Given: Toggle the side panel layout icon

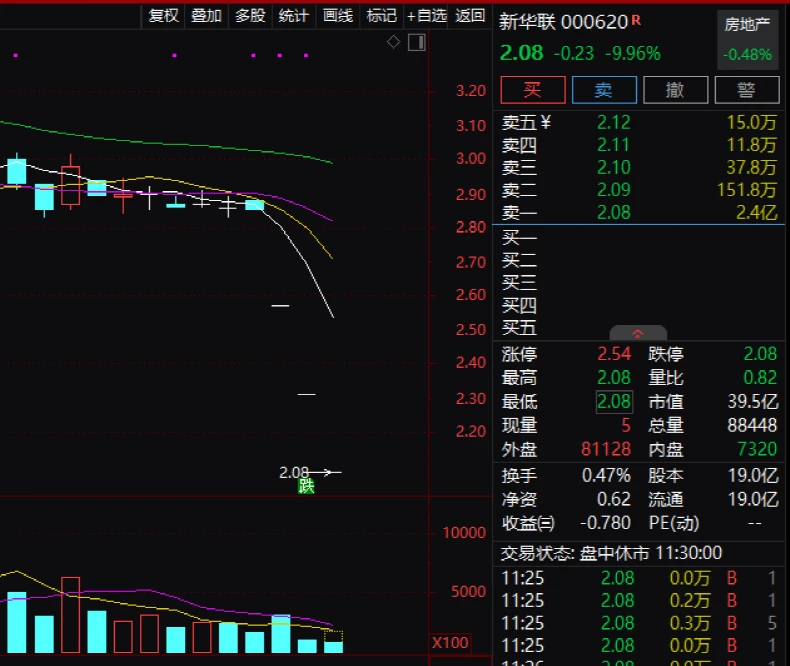Looking at the screenshot, I should (x=416, y=42).
